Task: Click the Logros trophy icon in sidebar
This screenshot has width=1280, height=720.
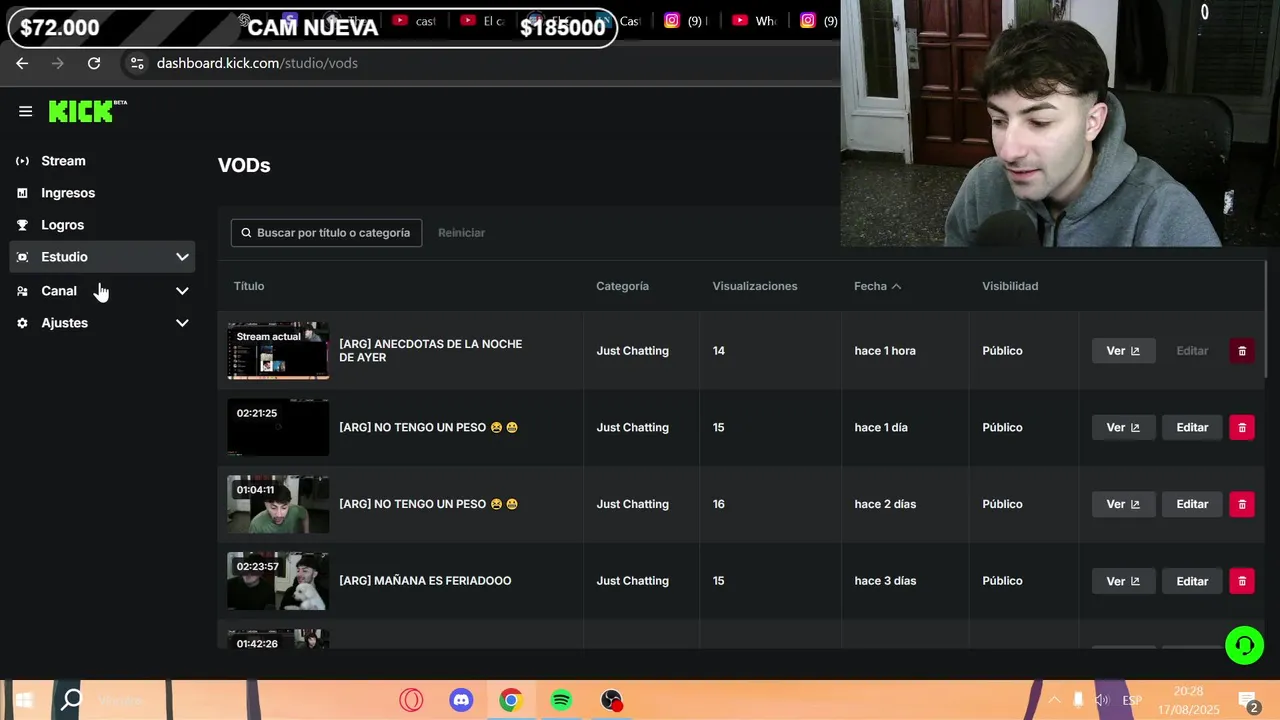Action: [22, 225]
